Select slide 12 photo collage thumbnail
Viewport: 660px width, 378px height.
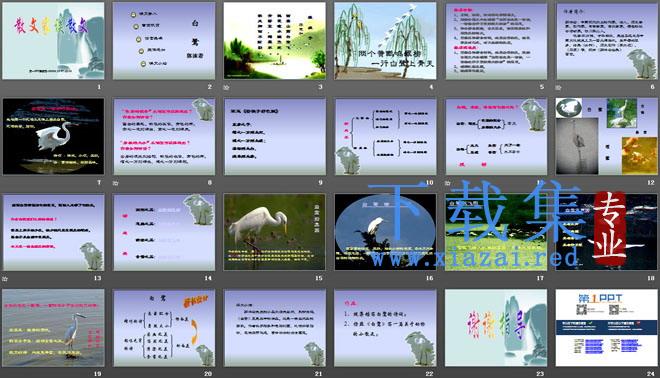pos(606,136)
